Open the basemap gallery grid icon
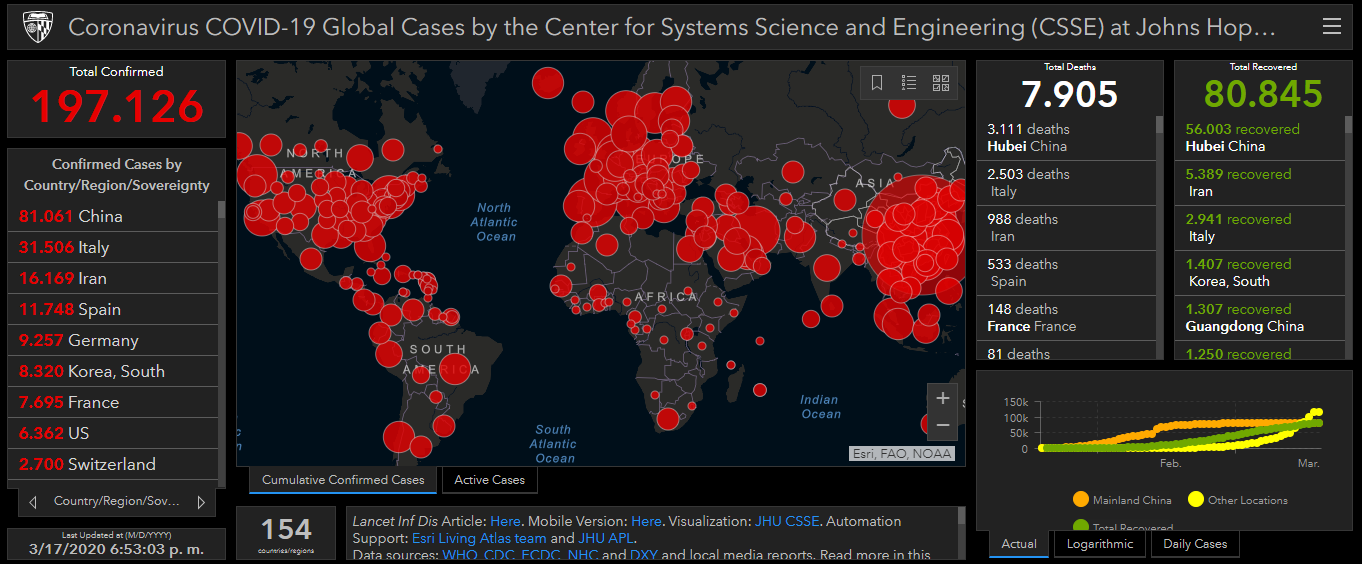 (x=940, y=83)
